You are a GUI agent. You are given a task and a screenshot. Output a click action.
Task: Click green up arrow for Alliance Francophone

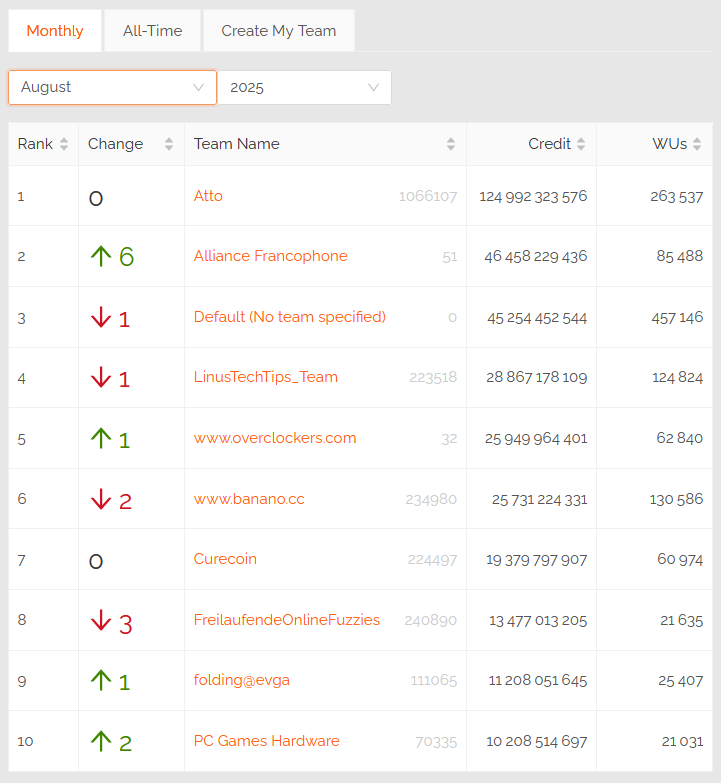coord(101,257)
